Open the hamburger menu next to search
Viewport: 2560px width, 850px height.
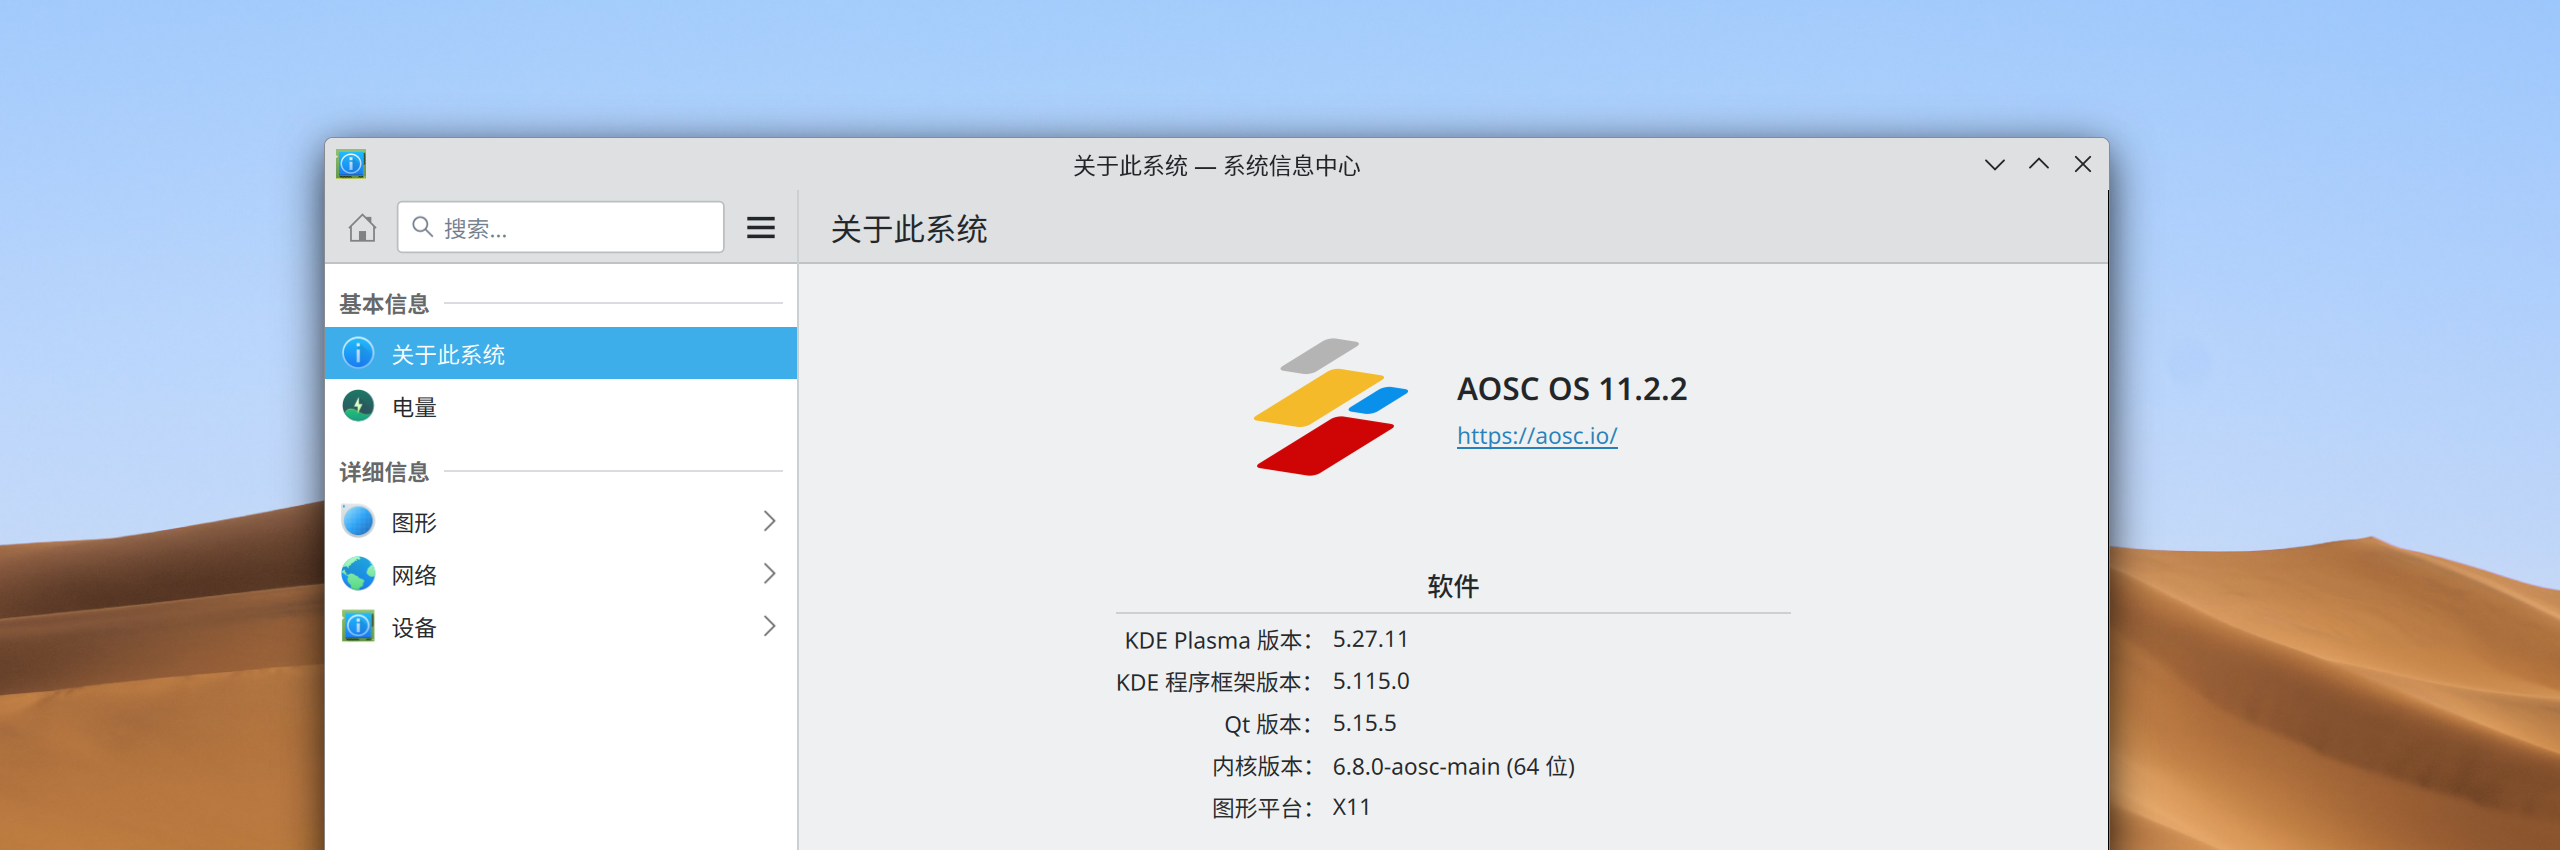760,228
